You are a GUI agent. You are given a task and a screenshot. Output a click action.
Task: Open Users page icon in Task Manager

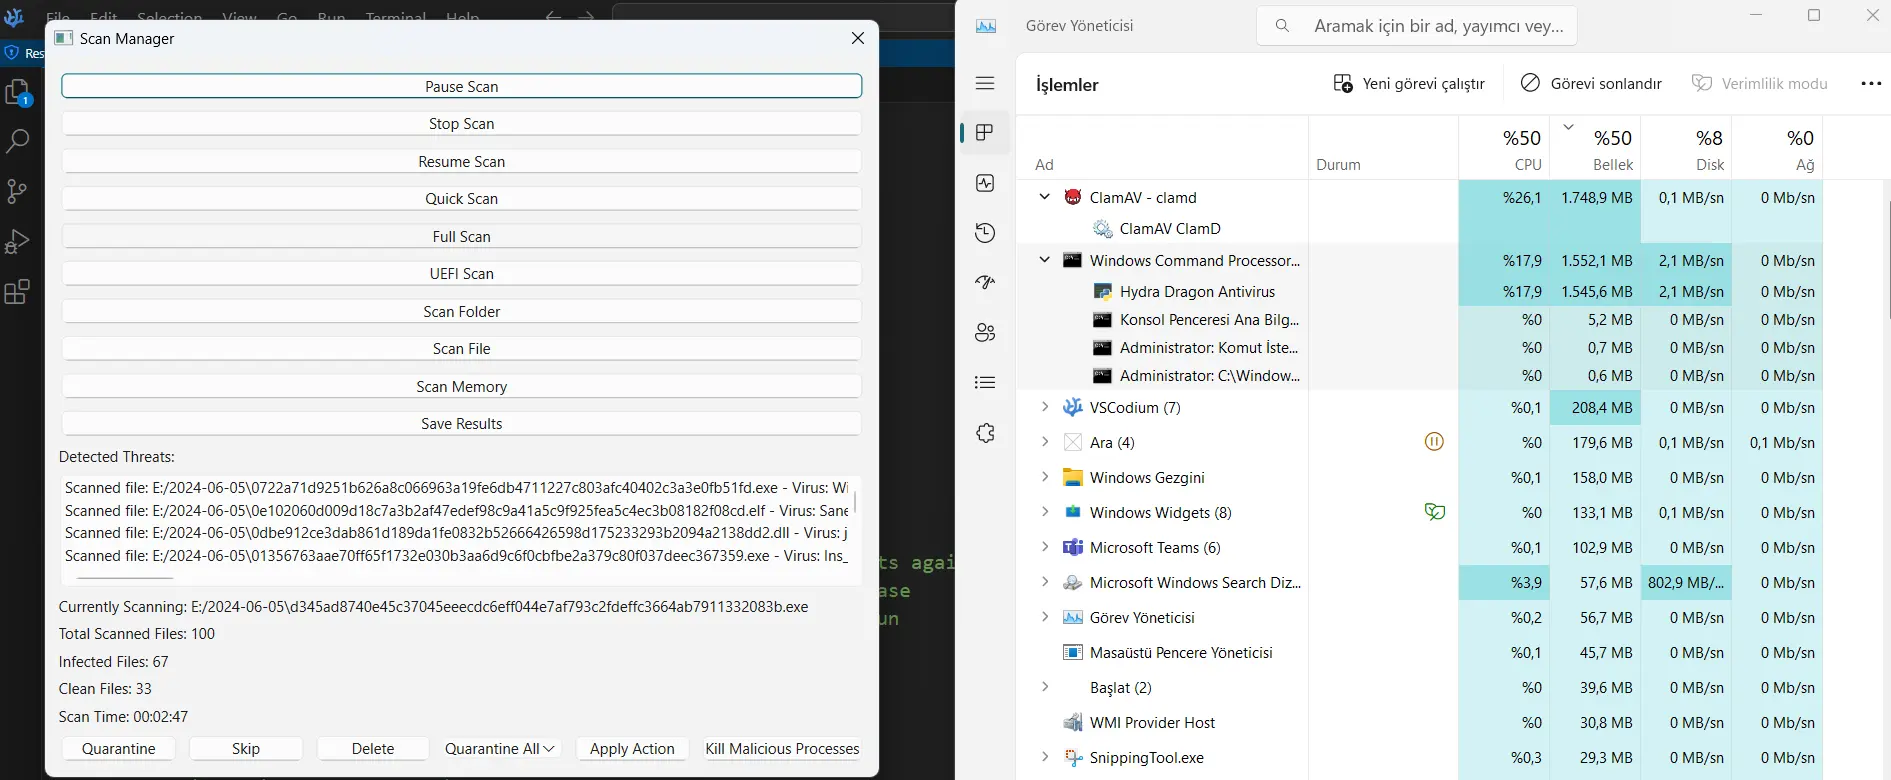click(x=985, y=333)
